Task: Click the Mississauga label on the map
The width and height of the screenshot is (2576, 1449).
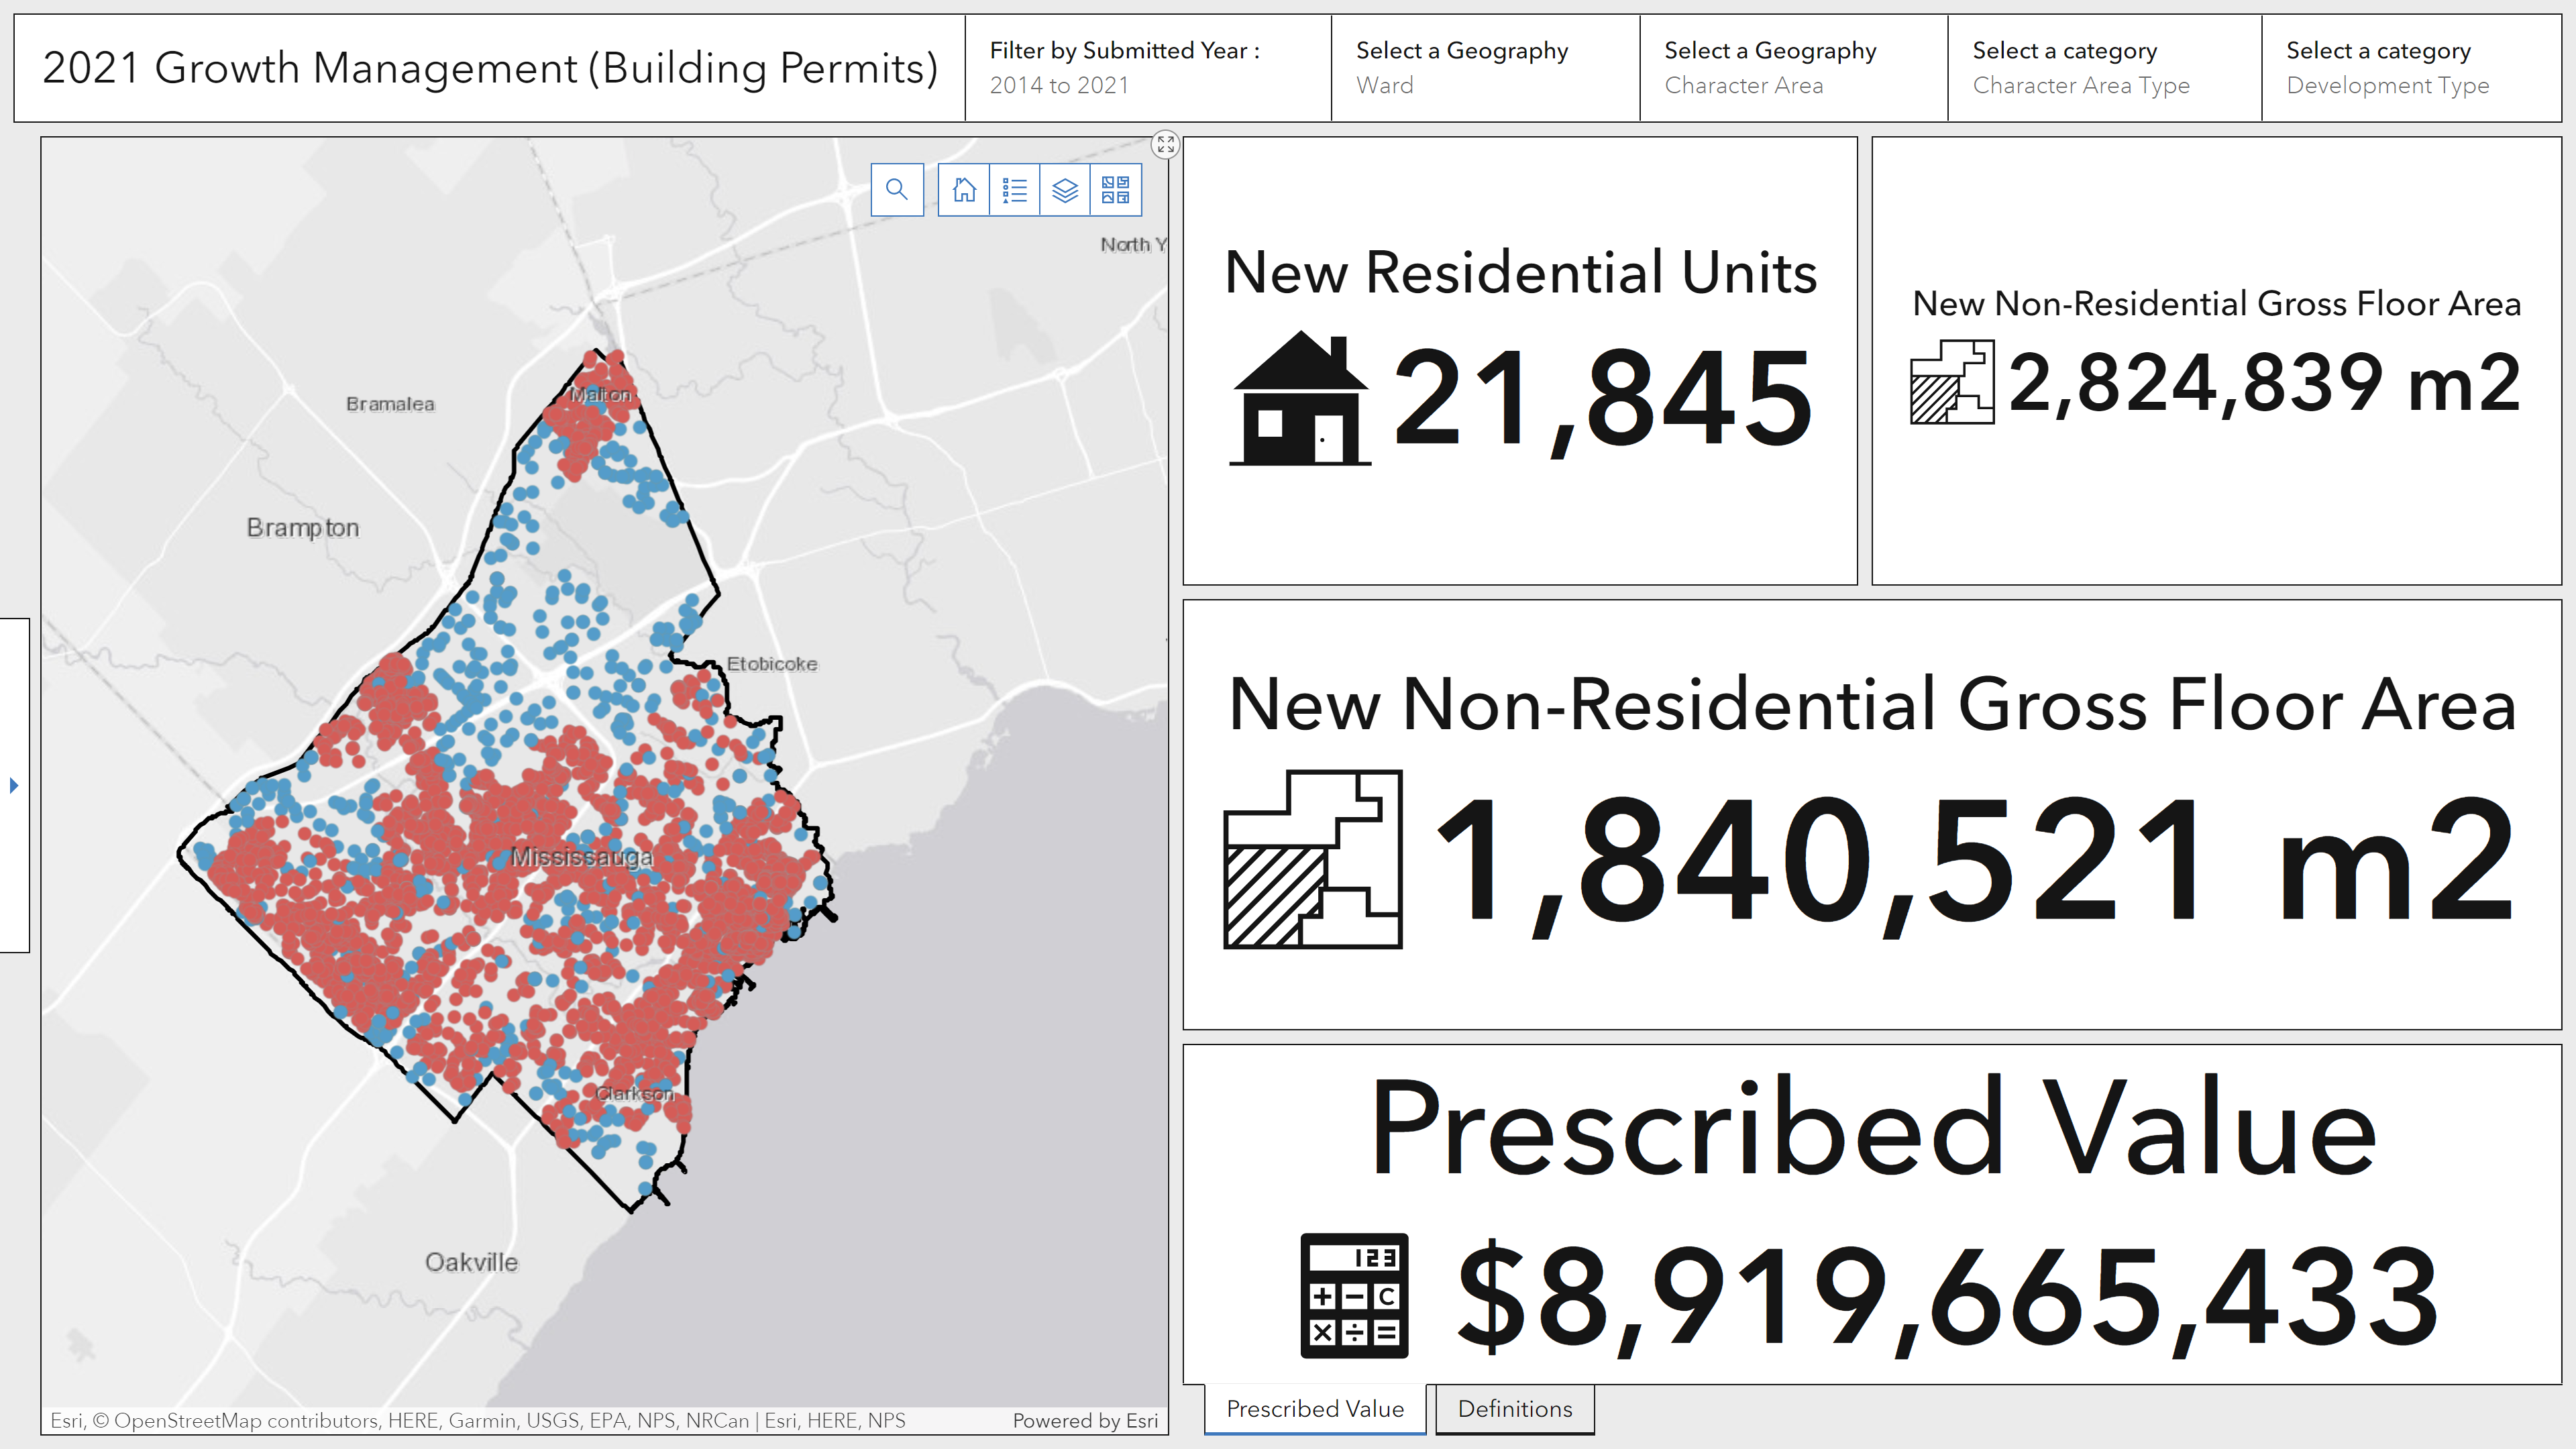Action: click(581, 857)
